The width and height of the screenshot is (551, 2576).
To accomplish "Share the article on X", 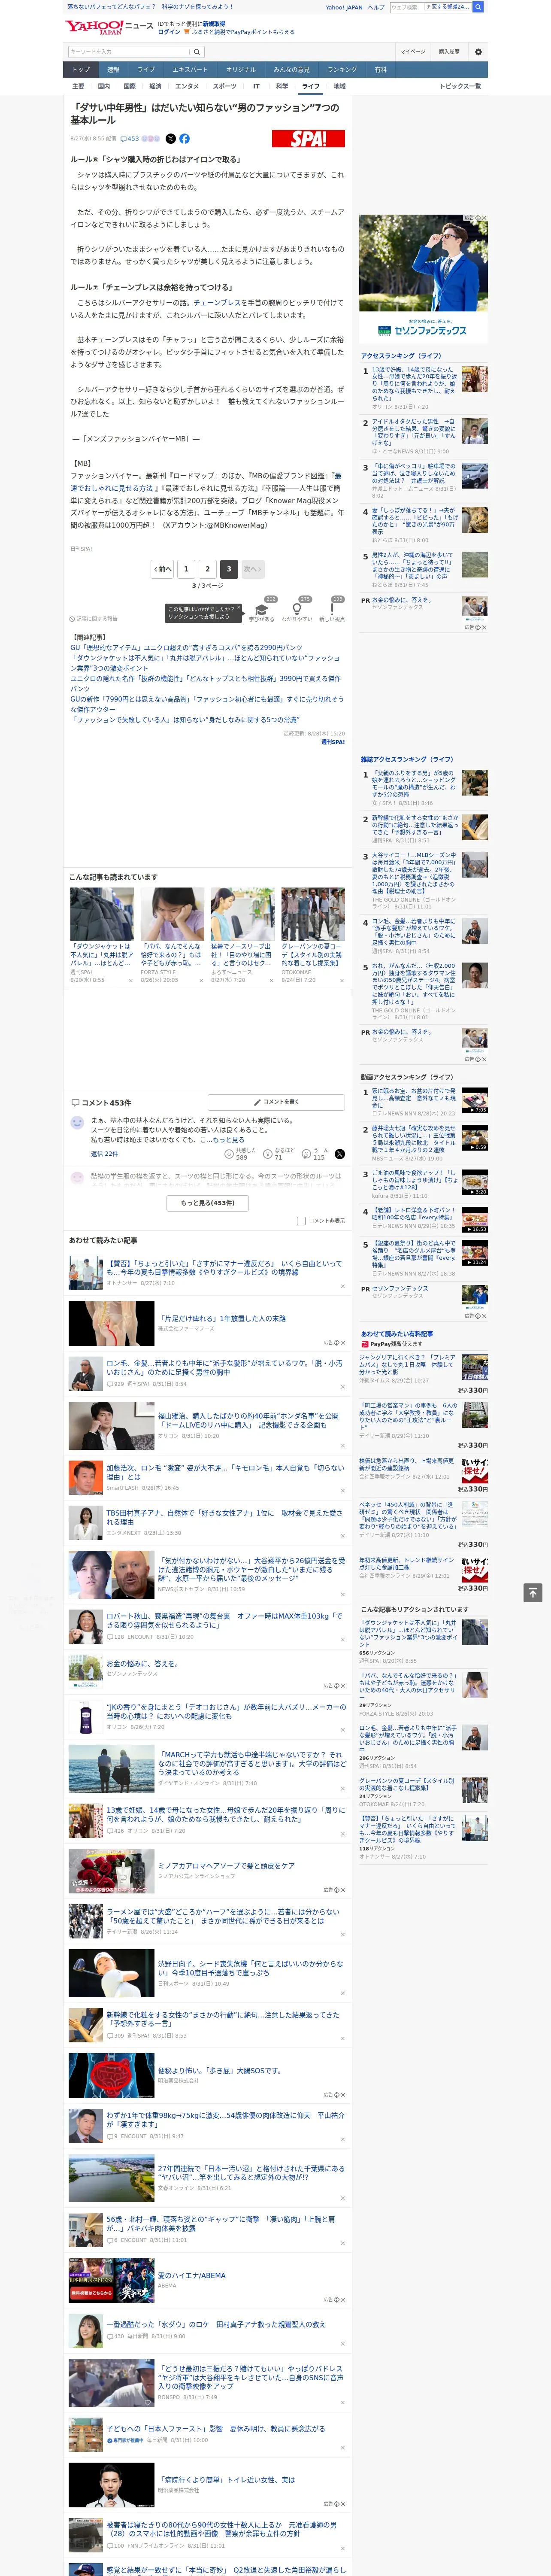I will (x=170, y=139).
